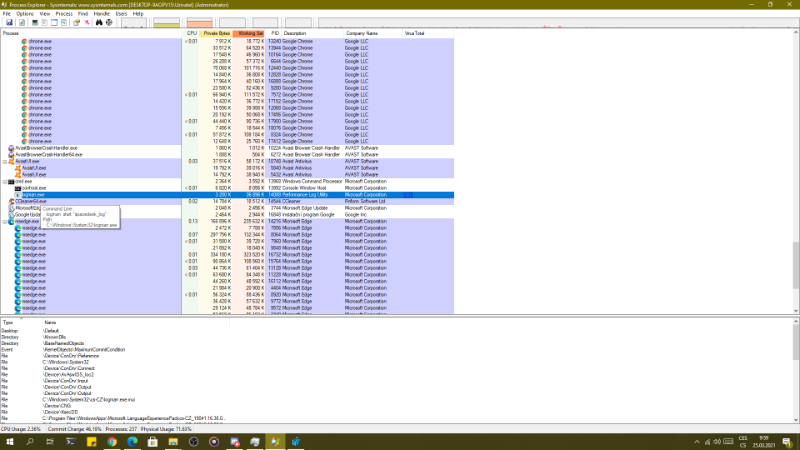
Task: Select the AvastBrowserCrashHandler.exe process row
Action: (227, 148)
